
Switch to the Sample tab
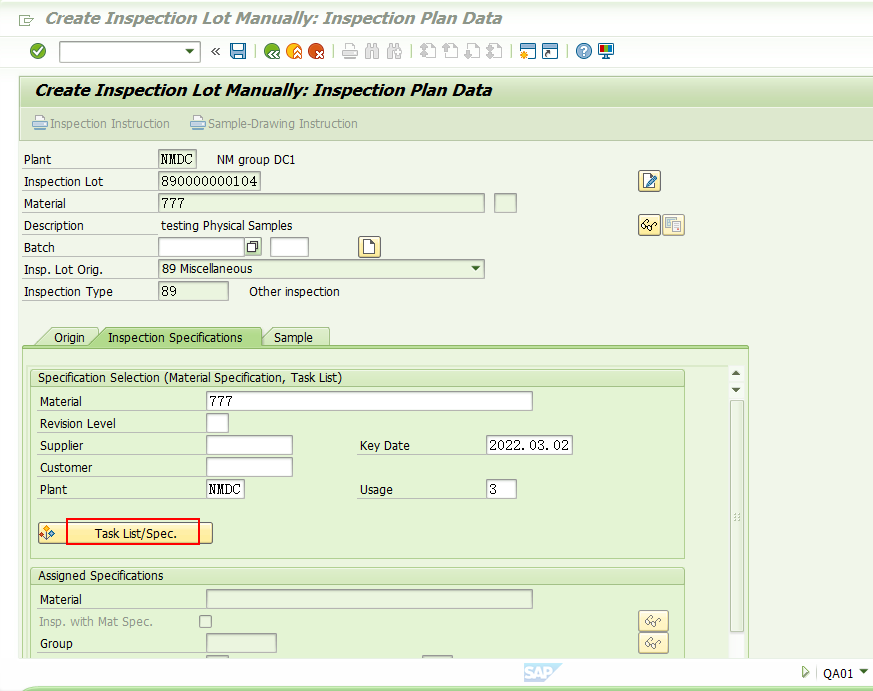click(293, 337)
